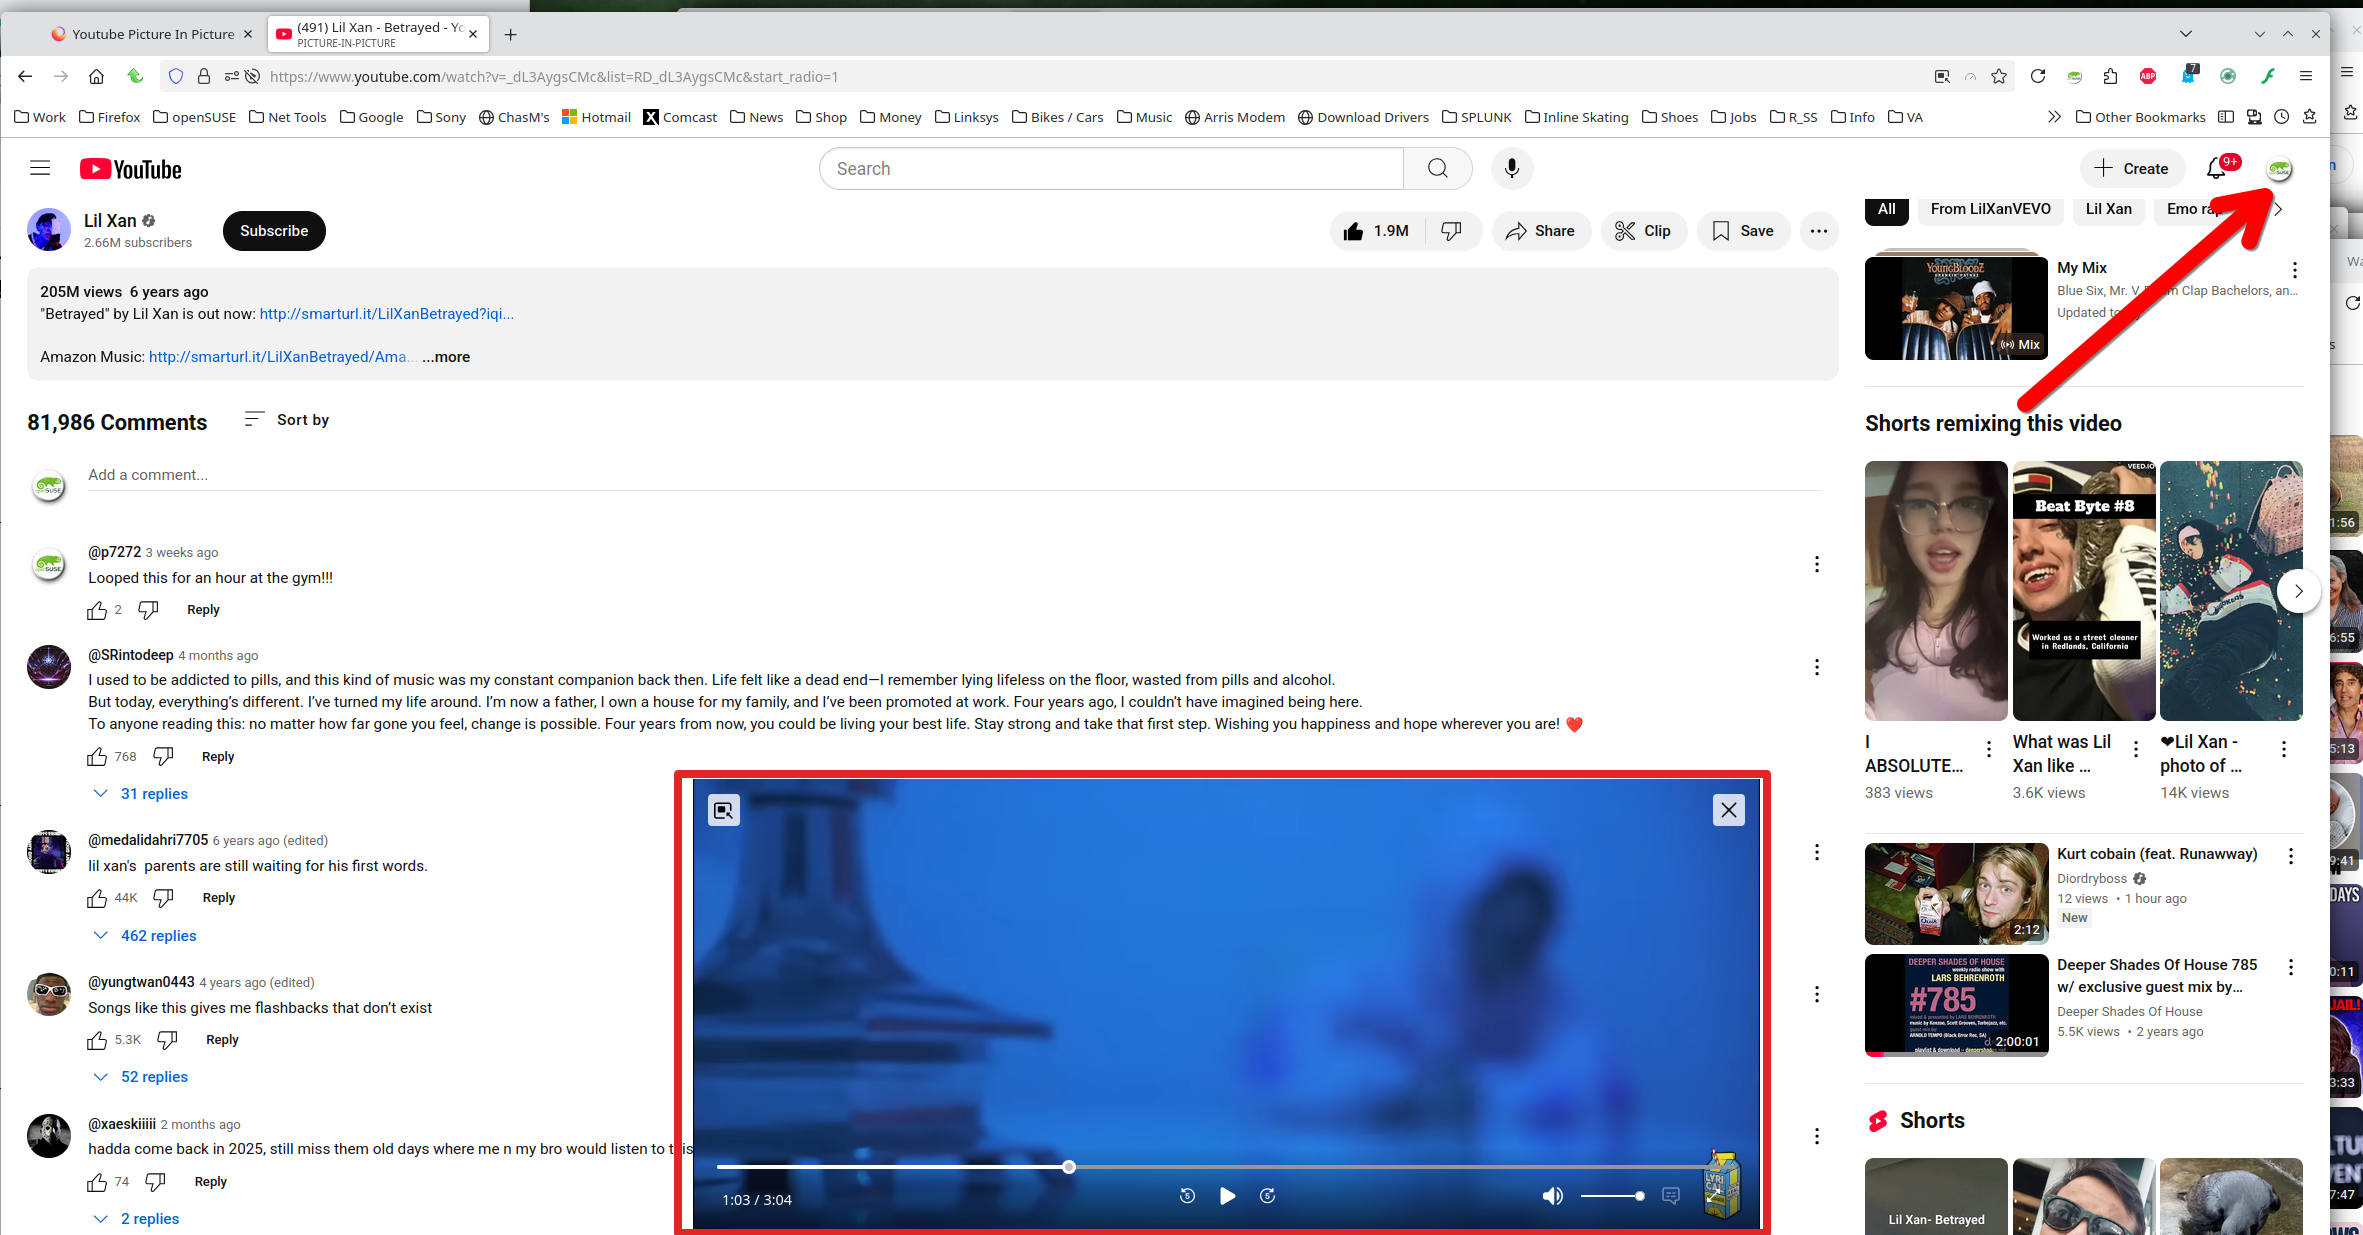
Task: Open more actions ellipsis beside Save
Action: [x=1819, y=231]
